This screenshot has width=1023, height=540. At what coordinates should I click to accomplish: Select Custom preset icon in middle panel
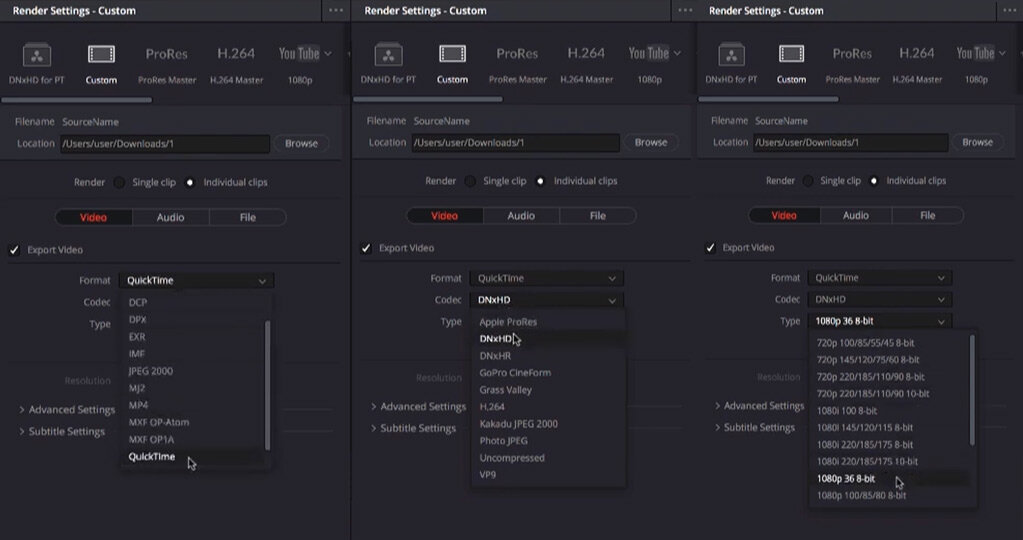coord(452,53)
